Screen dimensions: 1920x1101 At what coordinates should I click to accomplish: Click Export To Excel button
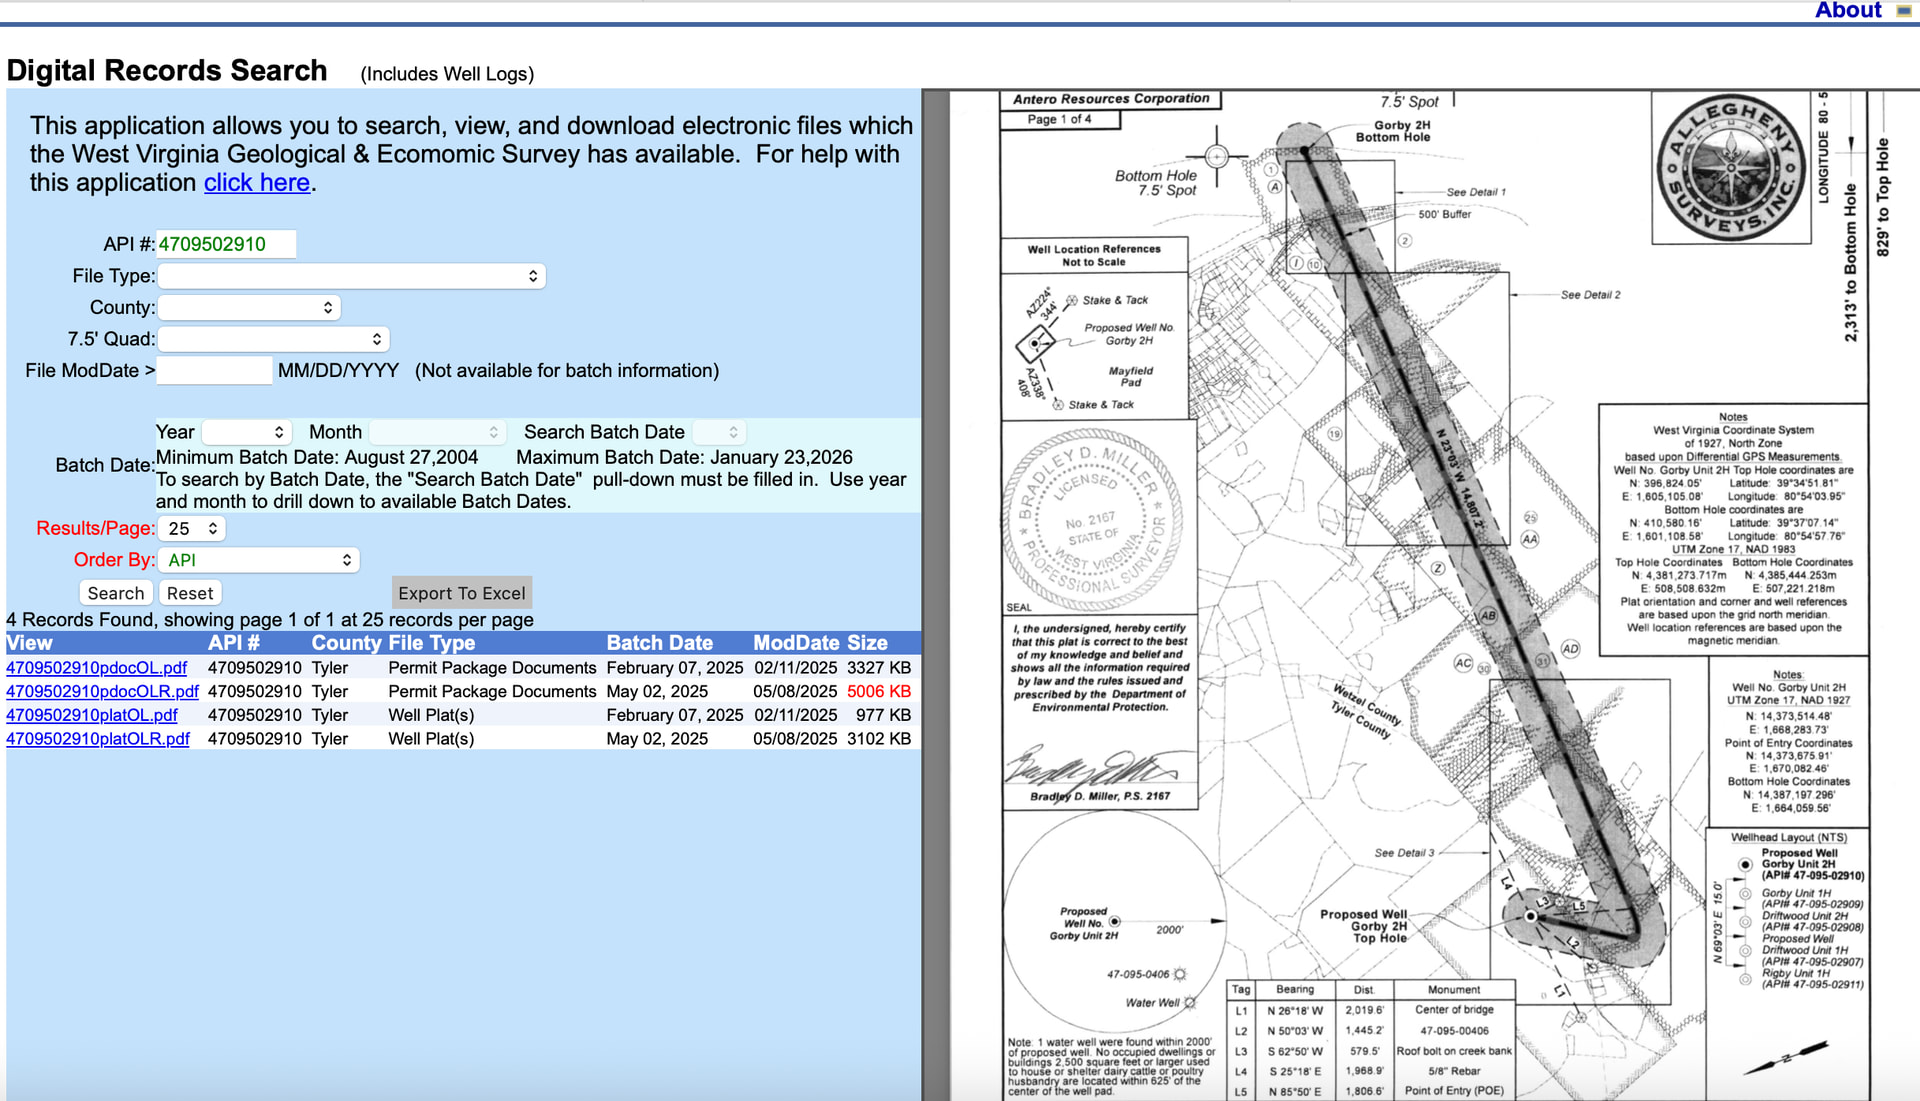tap(461, 593)
